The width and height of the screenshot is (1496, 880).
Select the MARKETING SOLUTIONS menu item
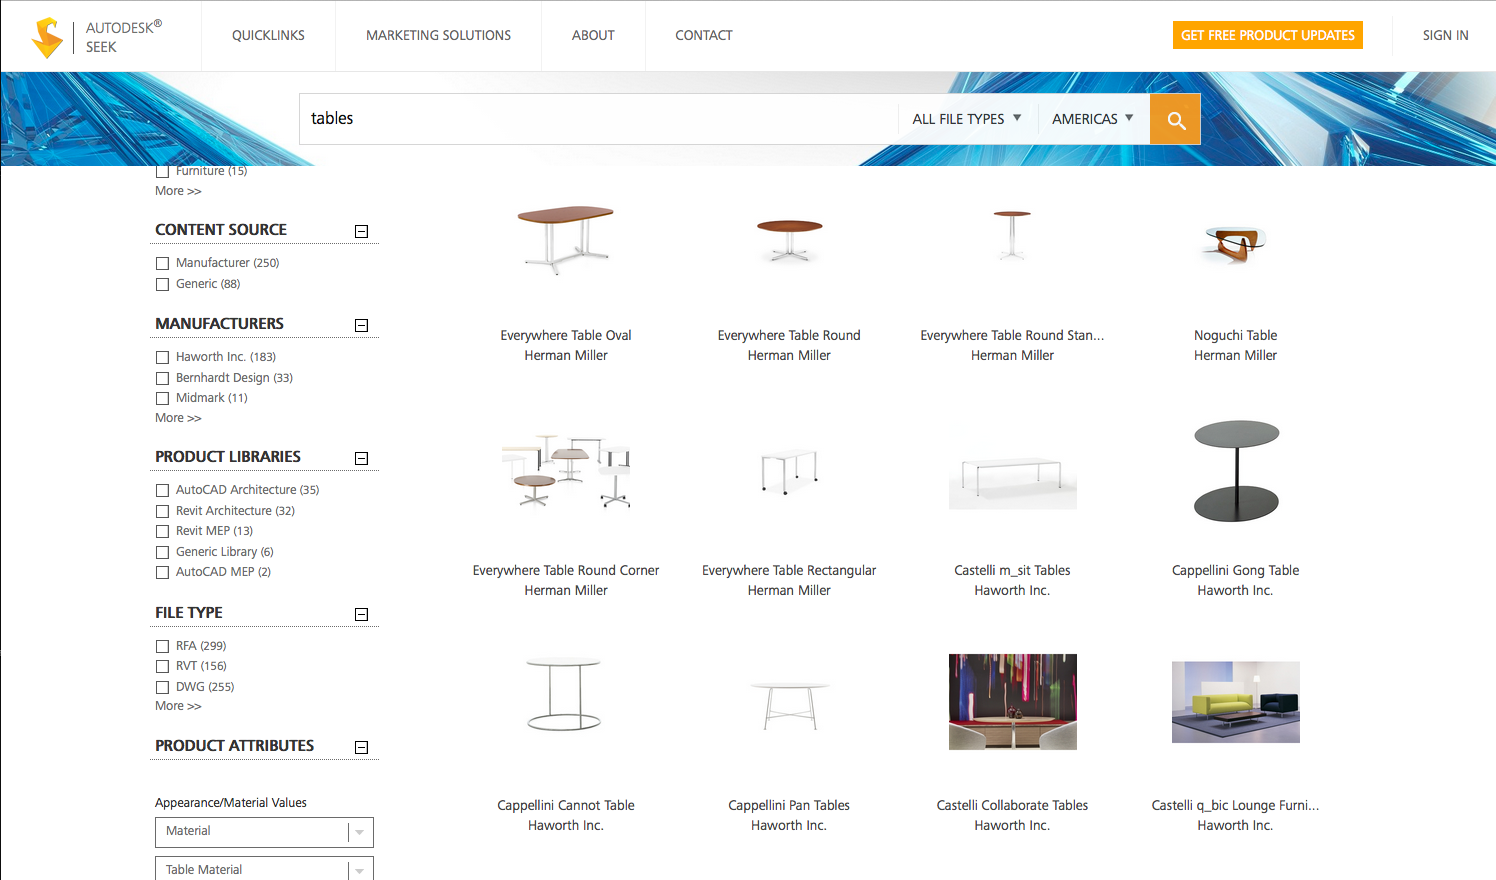pos(438,35)
